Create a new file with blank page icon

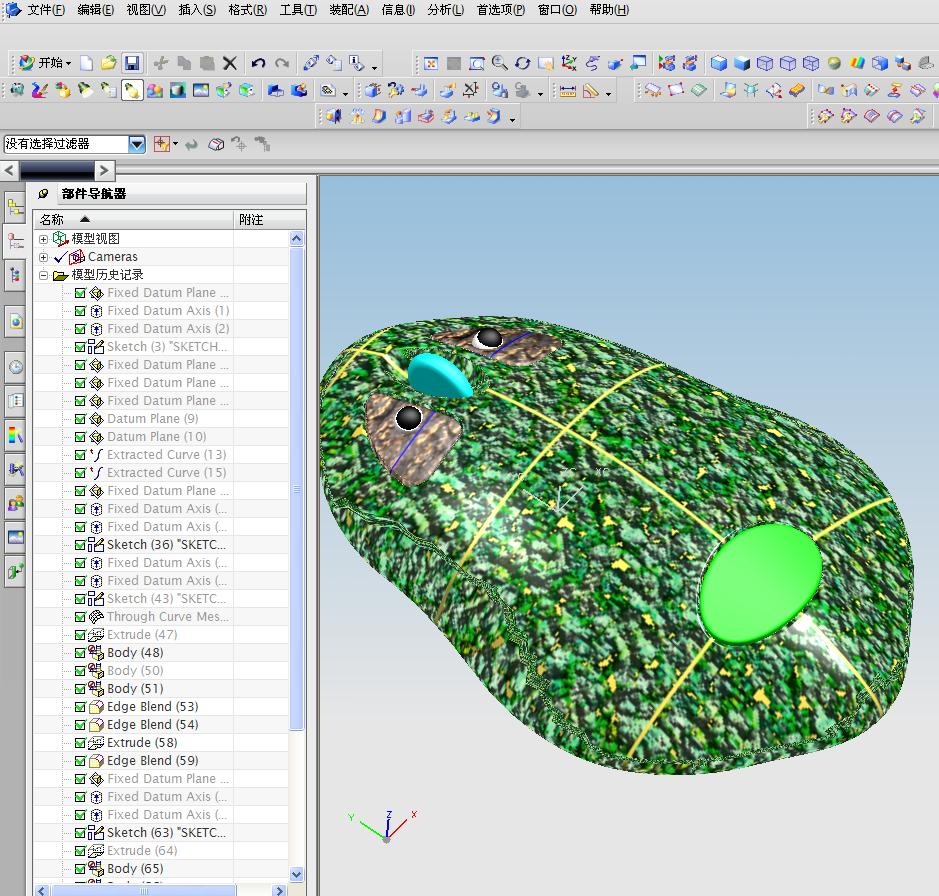click(87, 63)
